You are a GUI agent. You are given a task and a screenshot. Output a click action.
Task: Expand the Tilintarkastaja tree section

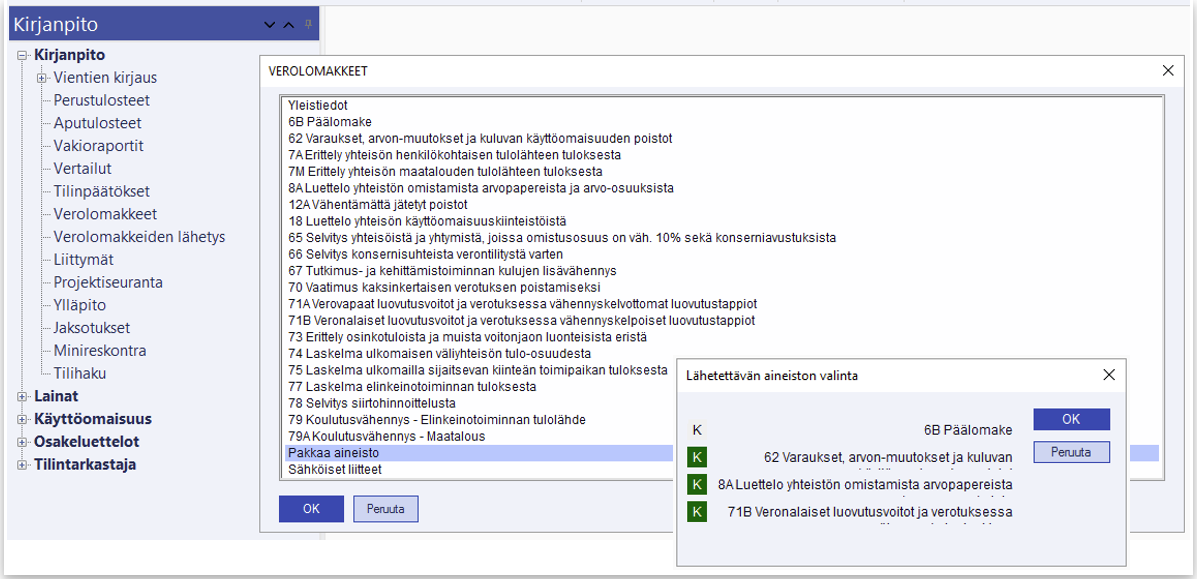click(22, 465)
